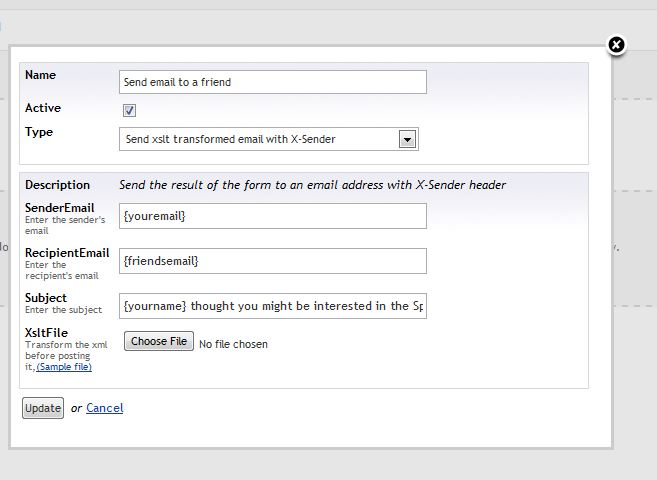Screen dimensions: 657x480
Task: Click the "No file chosen" text
Action: pos(233,344)
